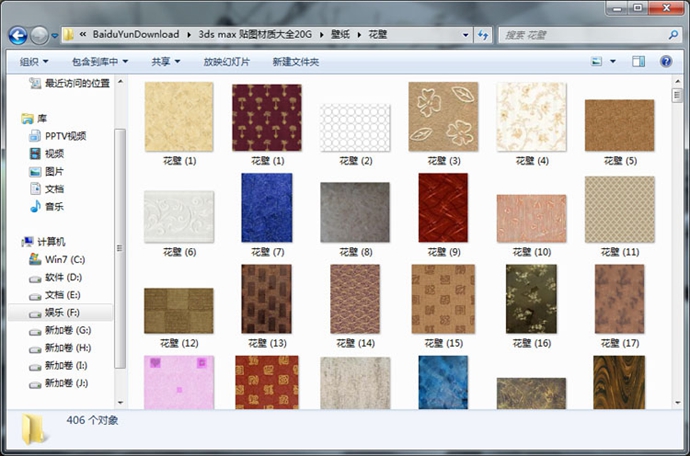This screenshot has height=456, width=690.
Task: Open Win7 (C:) drive
Action: click(57, 259)
